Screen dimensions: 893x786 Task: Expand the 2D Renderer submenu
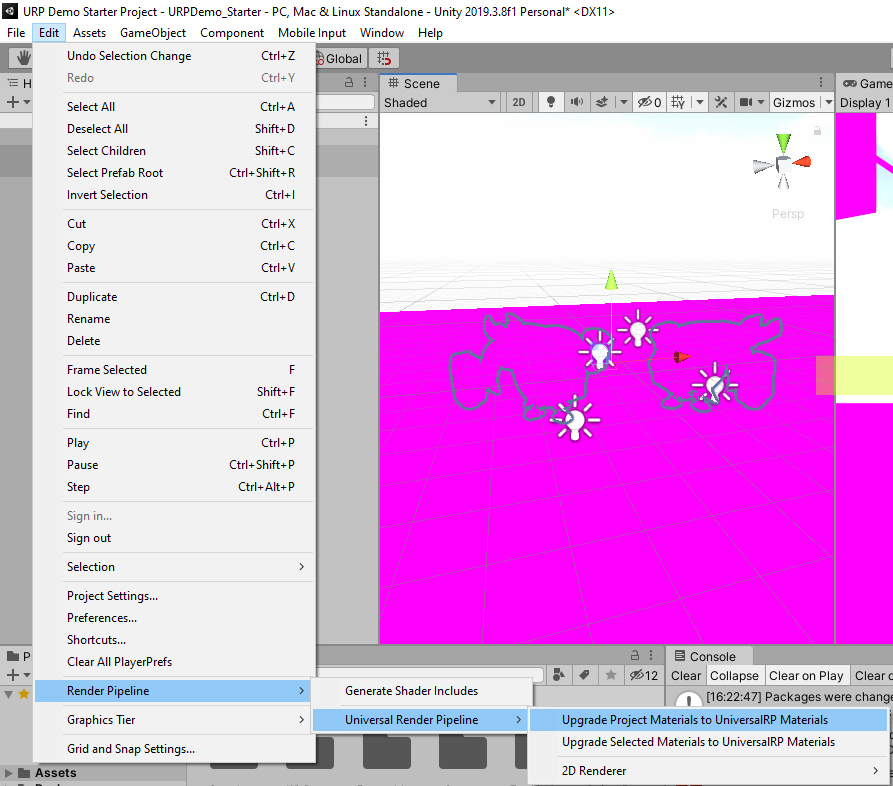click(720, 771)
